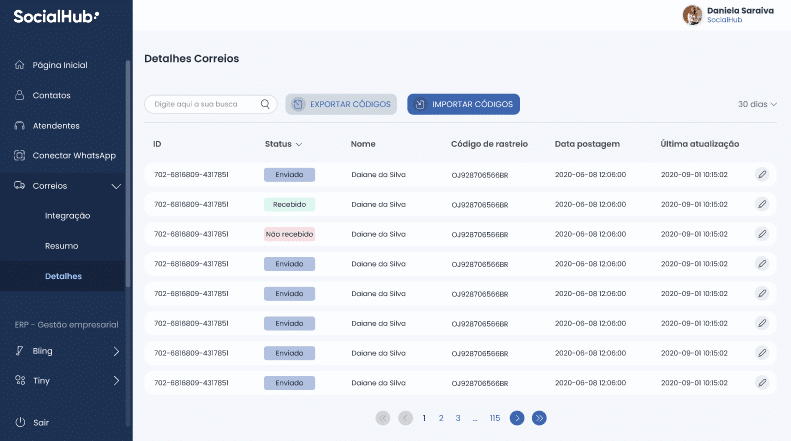Click edit pencil icon in first table row

pyautogui.click(x=762, y=174)
